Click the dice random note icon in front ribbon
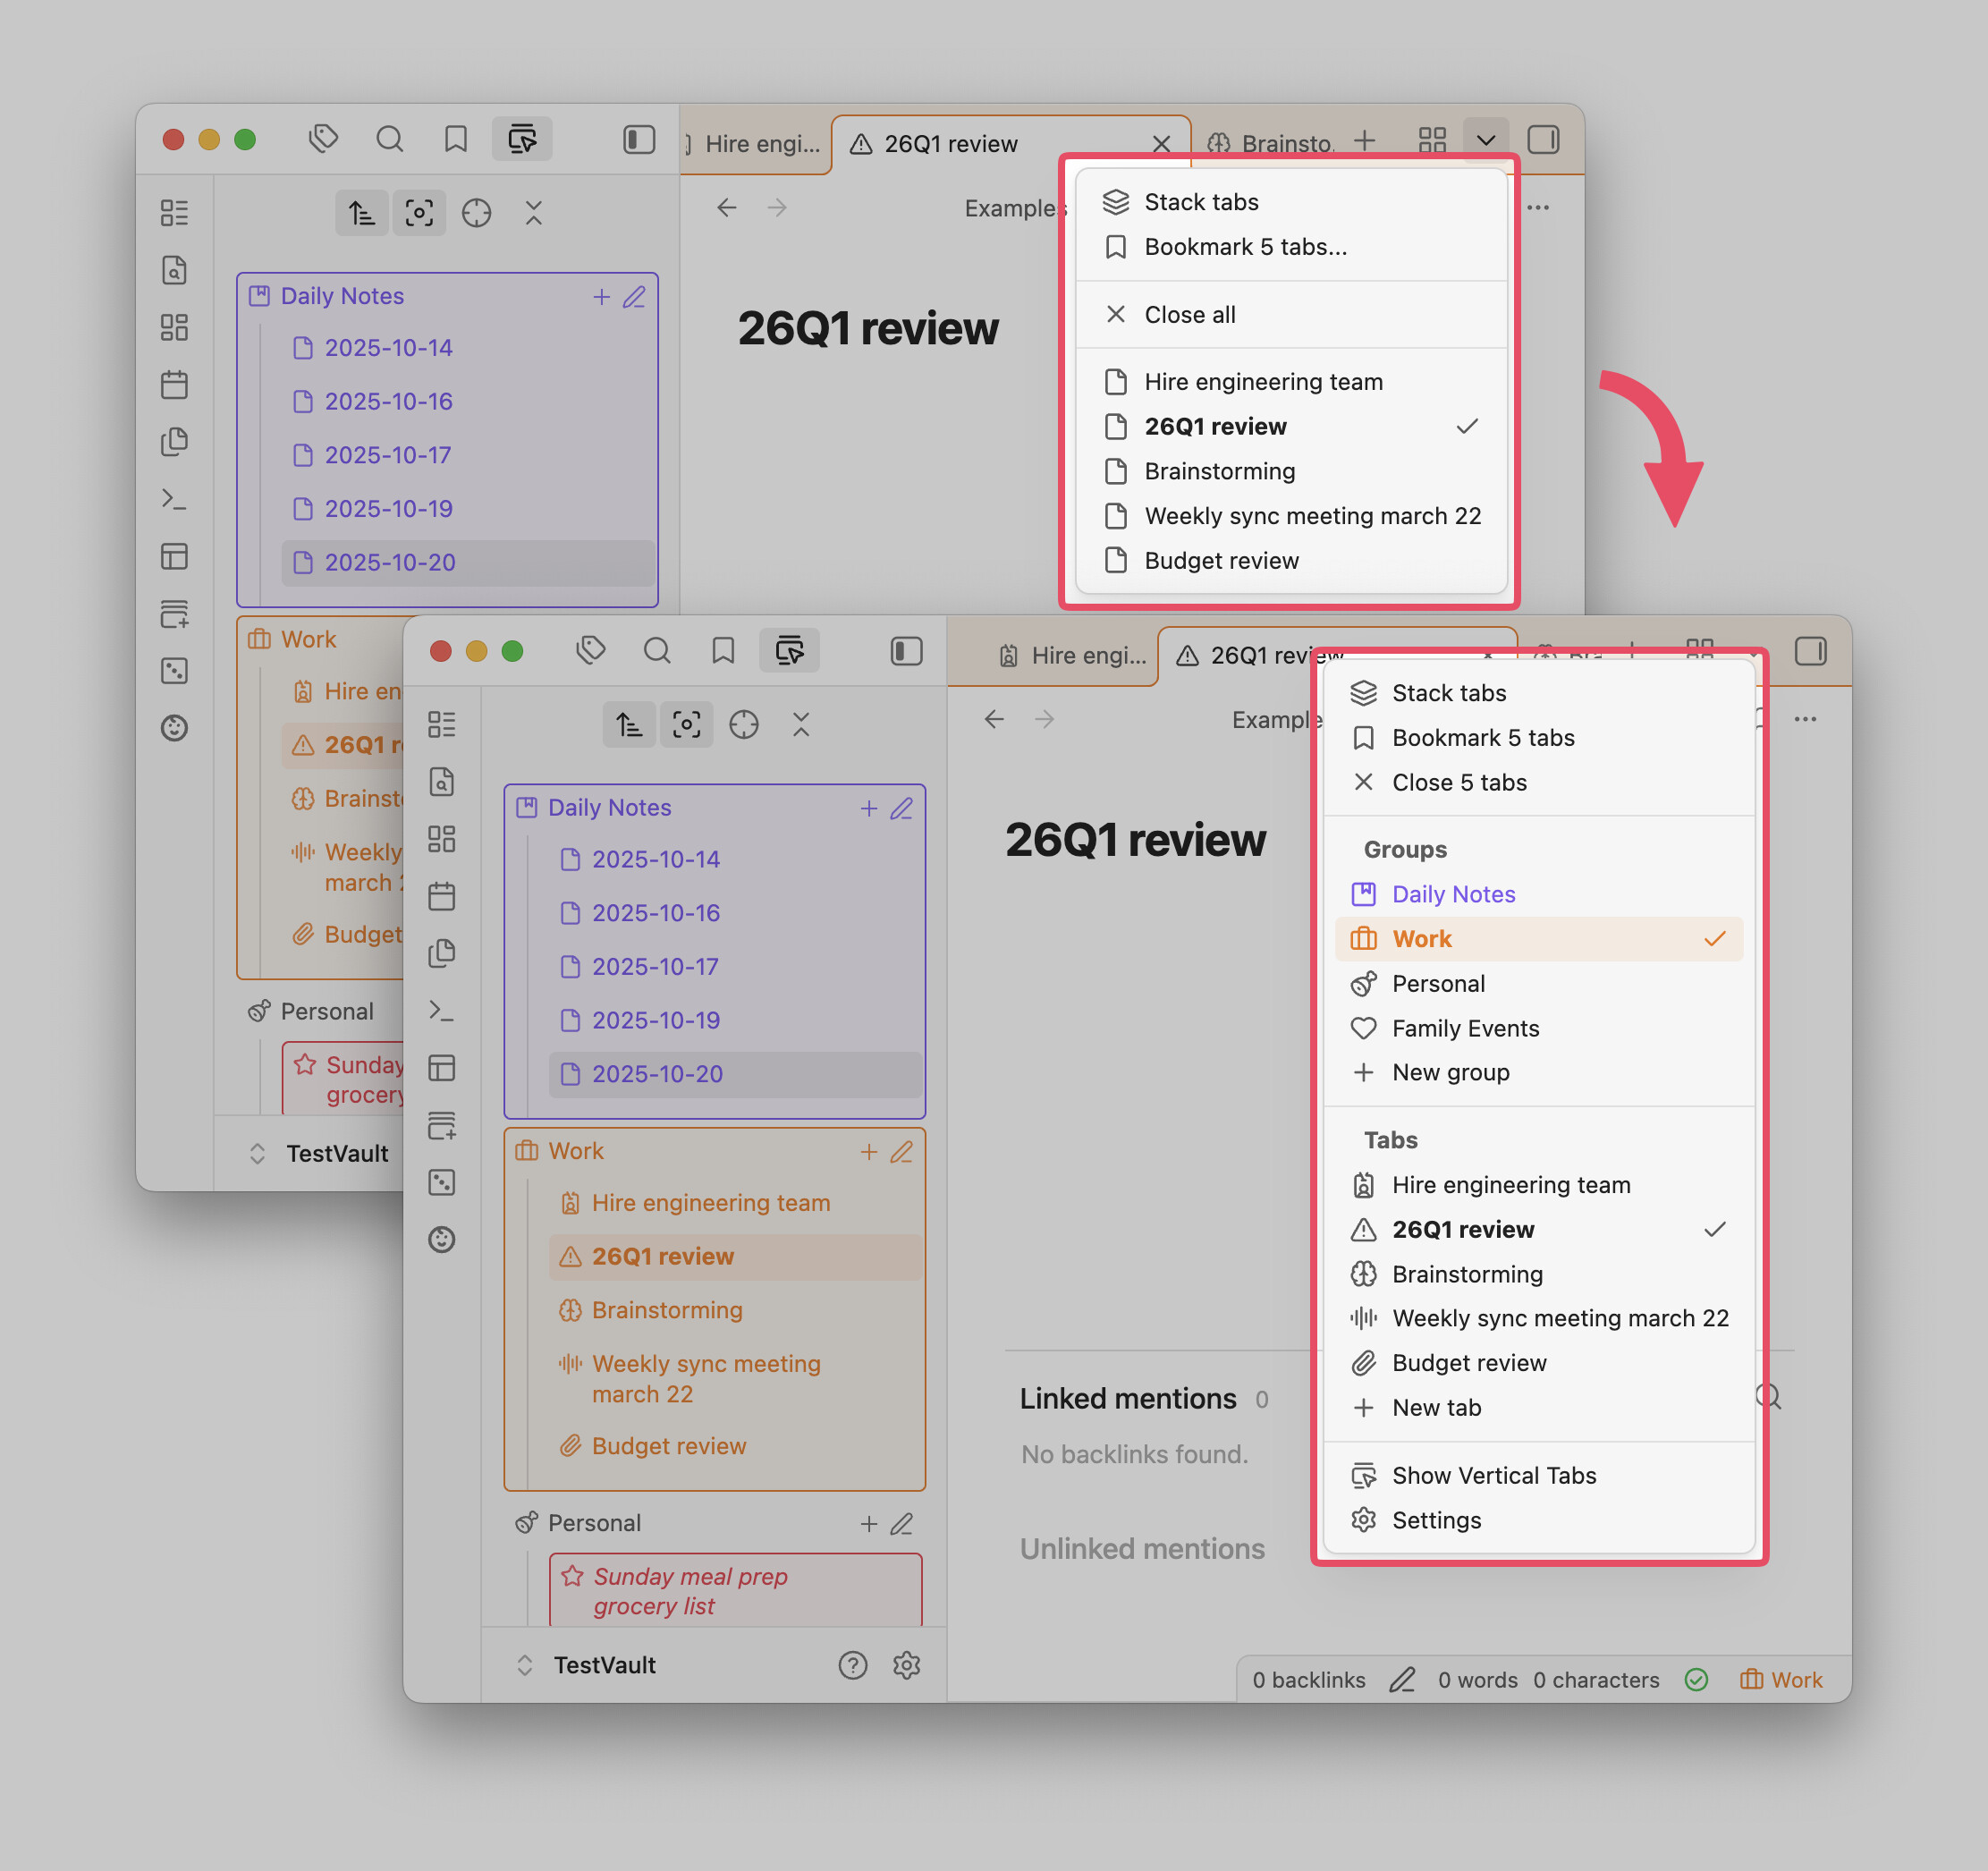This screenshot has width=1988, height=1871. coord(441,1182)
